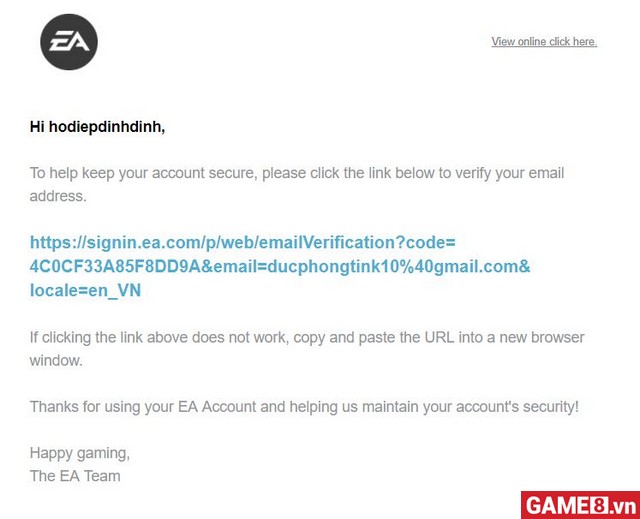Click the If clicking the link above sentence

point(307,349)
